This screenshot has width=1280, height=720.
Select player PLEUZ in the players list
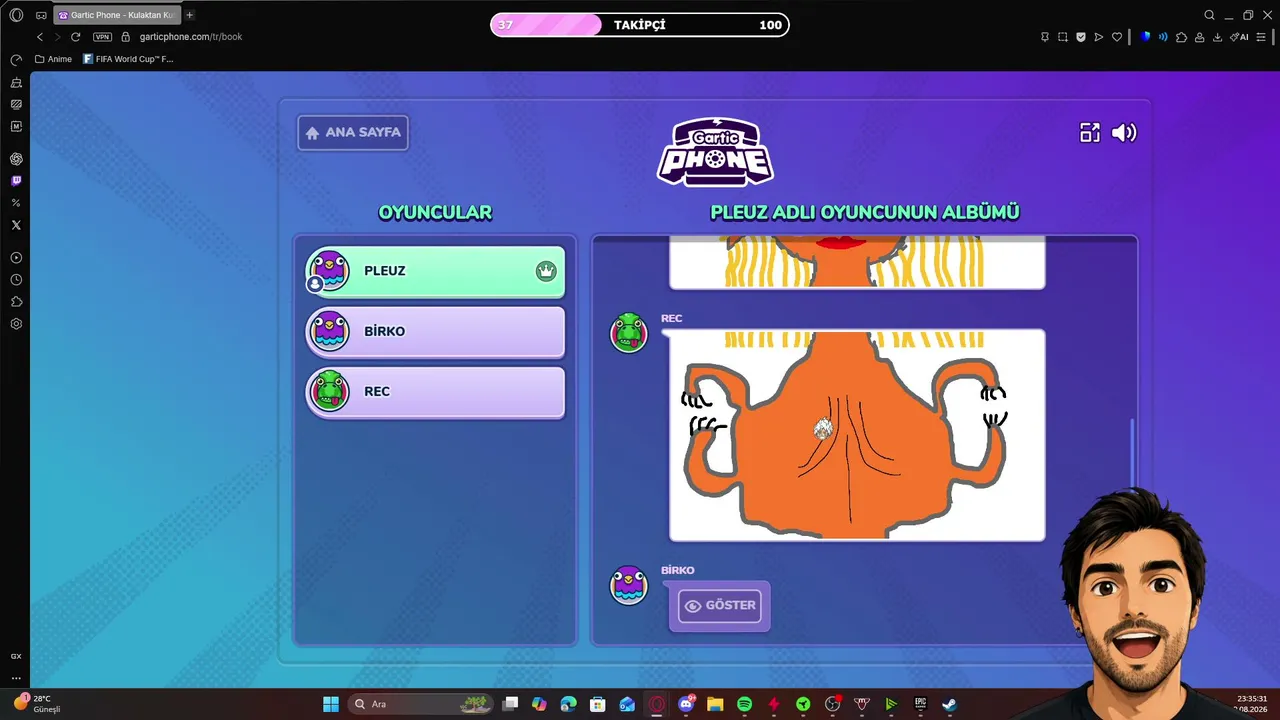(435, 271)
